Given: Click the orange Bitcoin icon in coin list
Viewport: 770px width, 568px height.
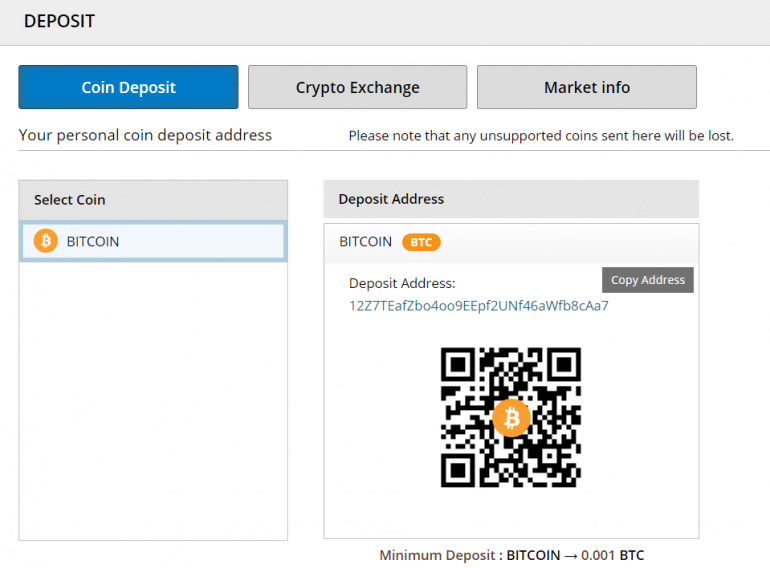Looking at the screenshot, I should [46, 241].
